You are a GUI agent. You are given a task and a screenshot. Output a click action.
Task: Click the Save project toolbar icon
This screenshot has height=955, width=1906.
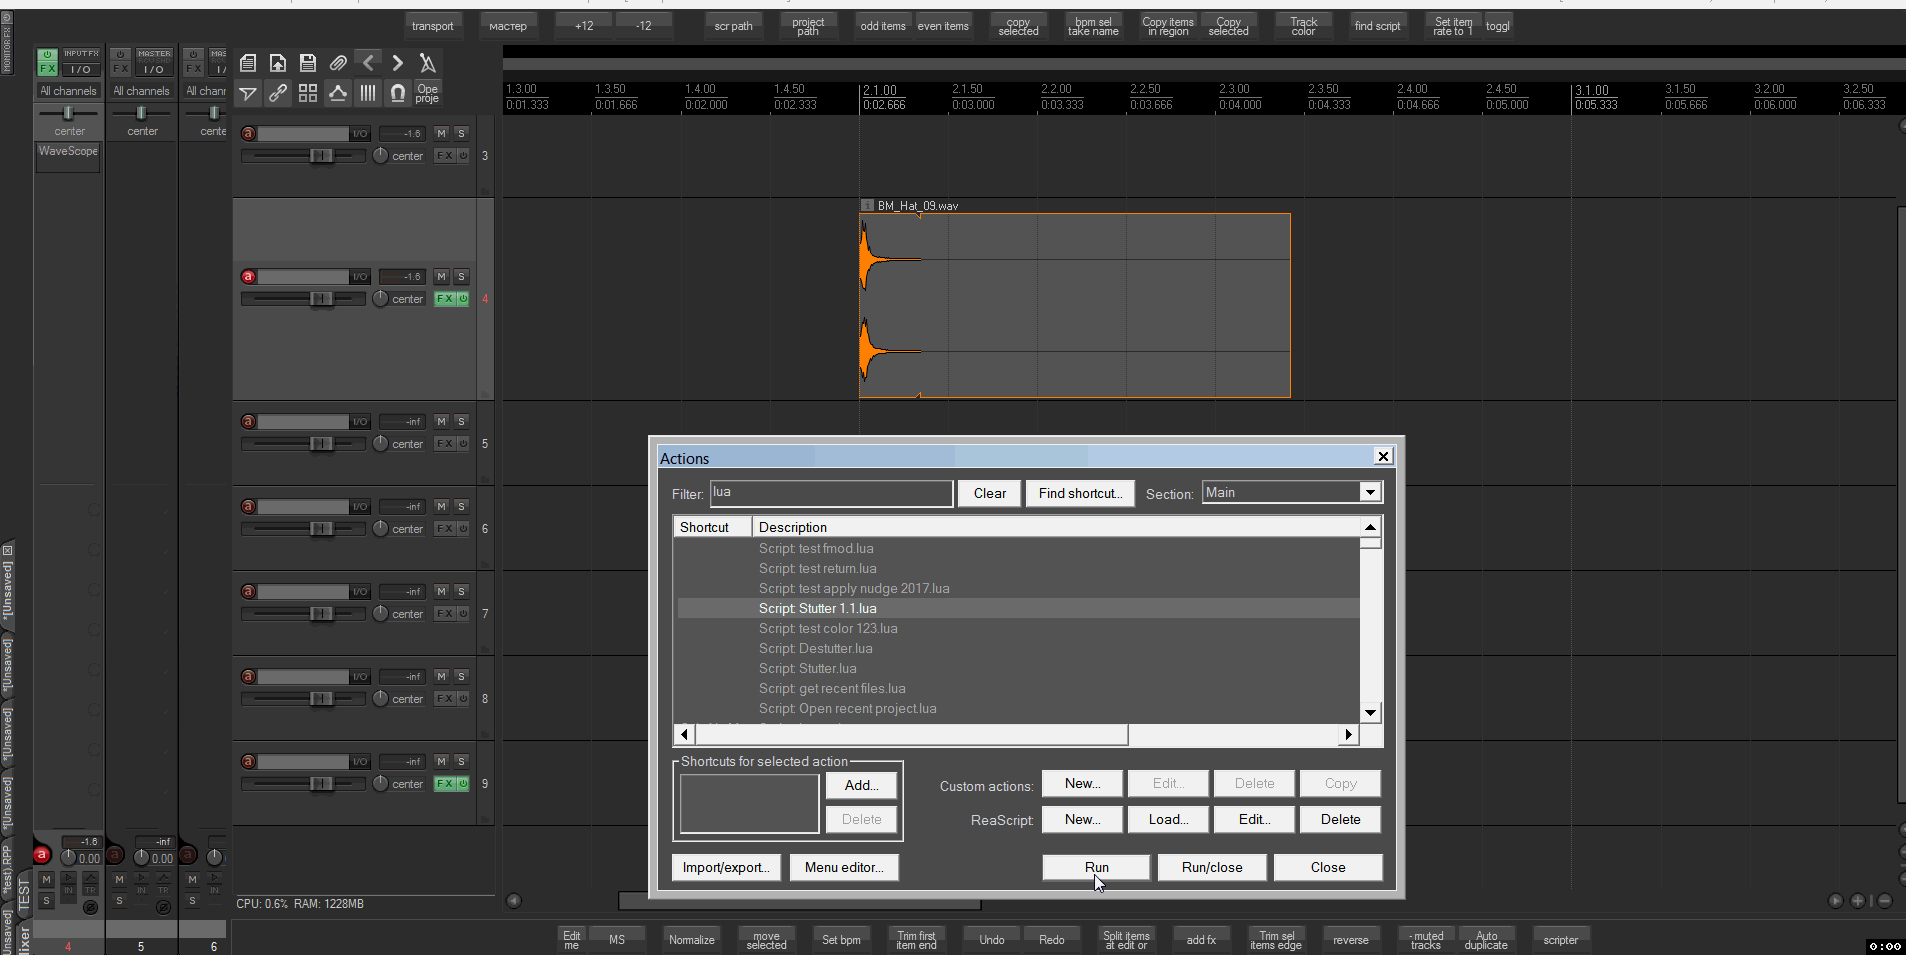pos(308,63)
